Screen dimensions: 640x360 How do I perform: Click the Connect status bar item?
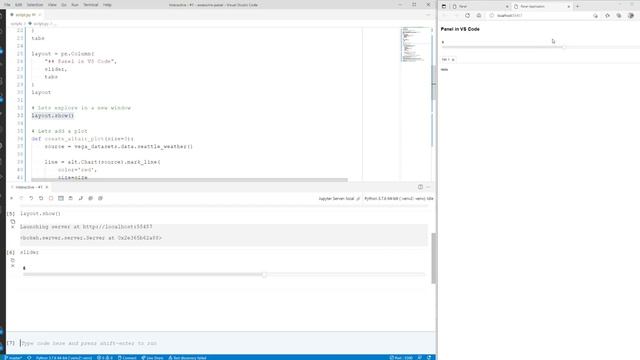click(x=127, y=358)
